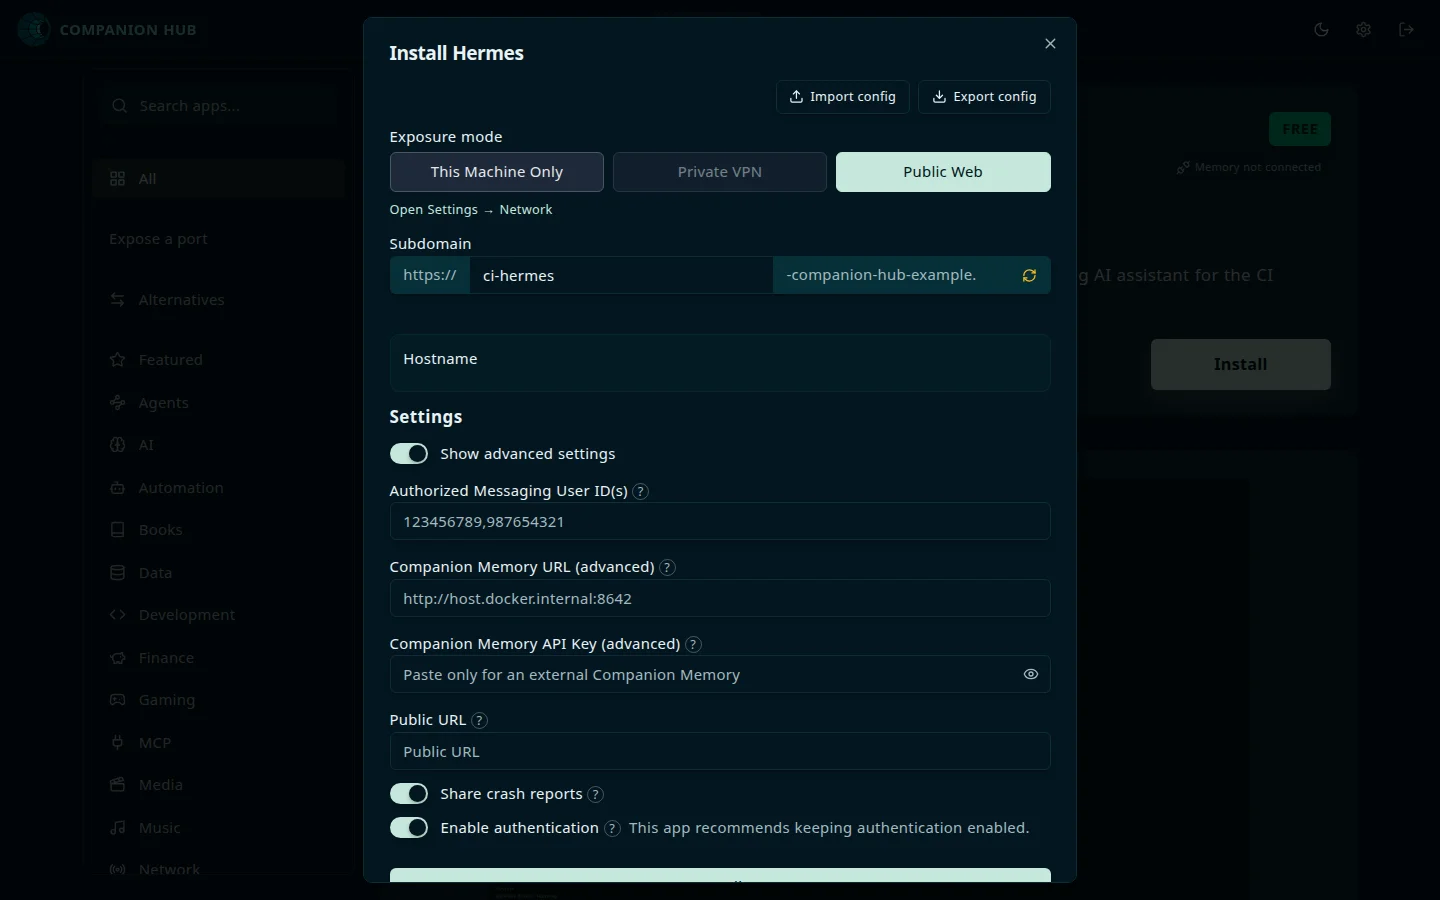Click the Companion Memory URL input
Screen dimensions: 1440x900
pyautogui.click(x=720, y=599)
